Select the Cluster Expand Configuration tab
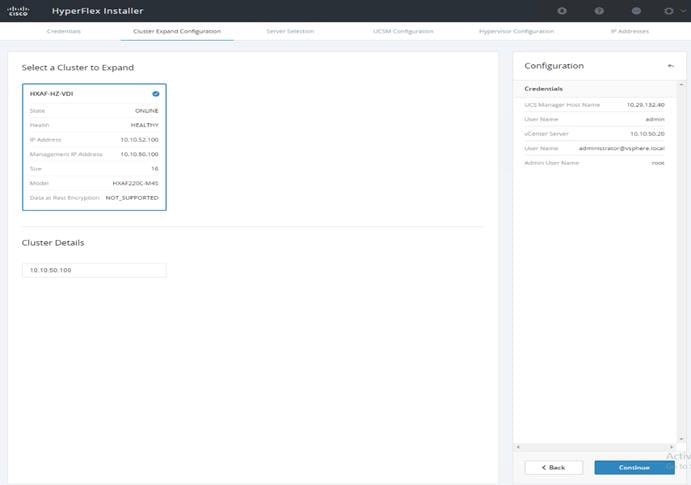This screenshot has width=691, height=485. click(177, 31)
